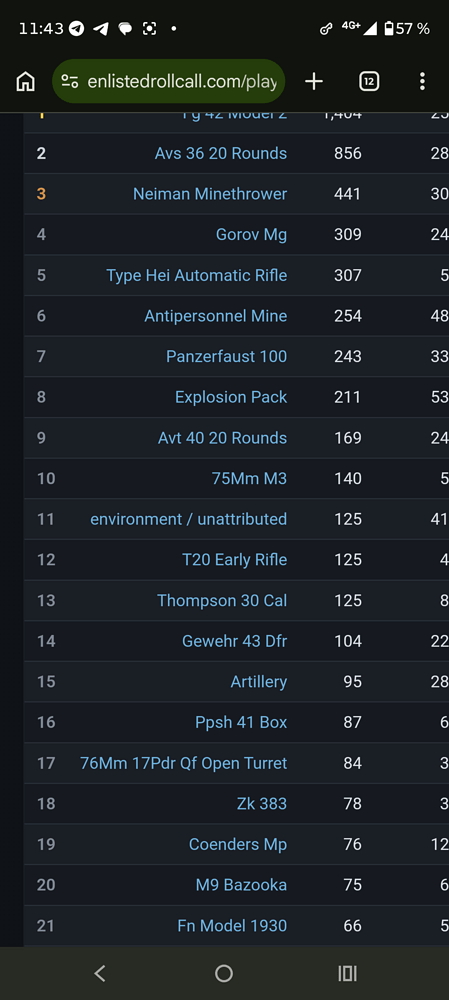Open the Antipersonnel Mine link

pos(216,316)
